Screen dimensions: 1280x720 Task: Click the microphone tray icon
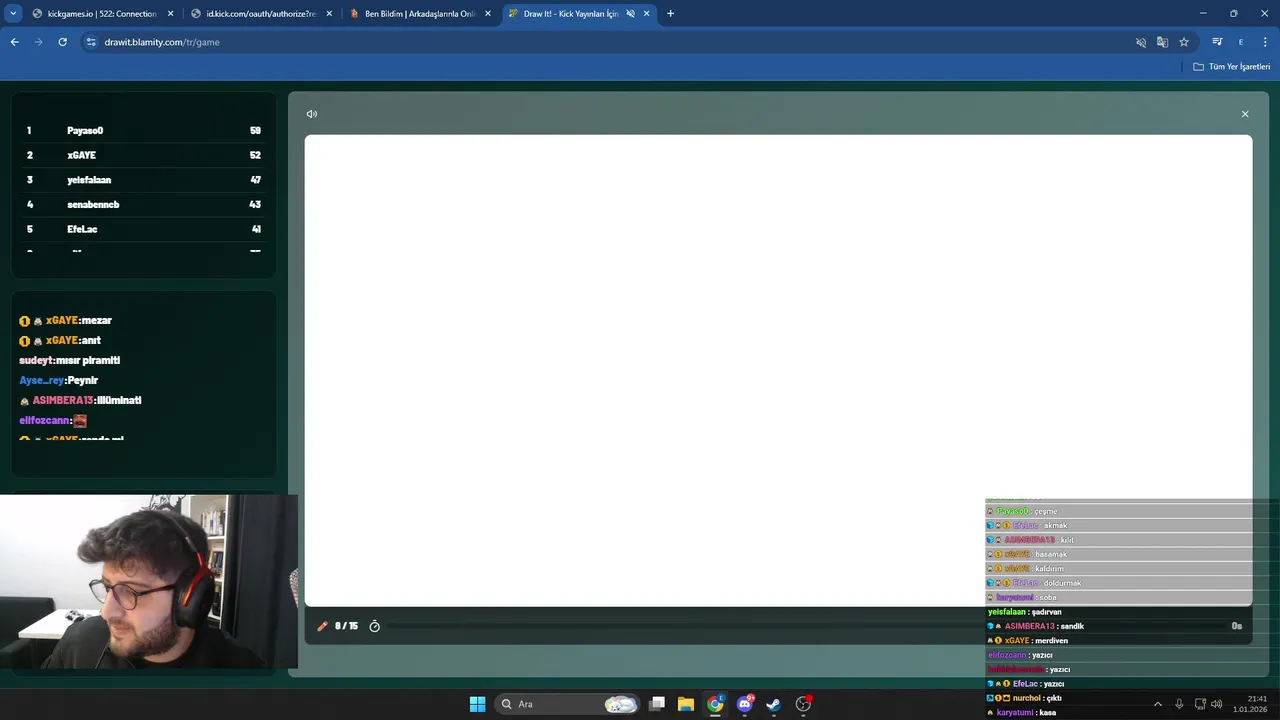pyautogui.click(x=1179, y=704)
